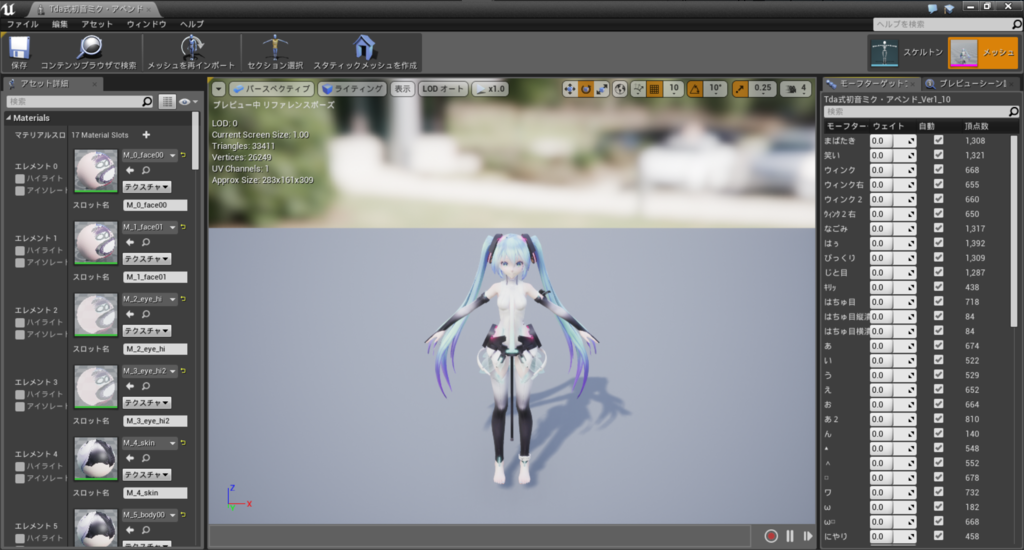
Task: Adjust びっくり weight slider field
Action: 893,258
